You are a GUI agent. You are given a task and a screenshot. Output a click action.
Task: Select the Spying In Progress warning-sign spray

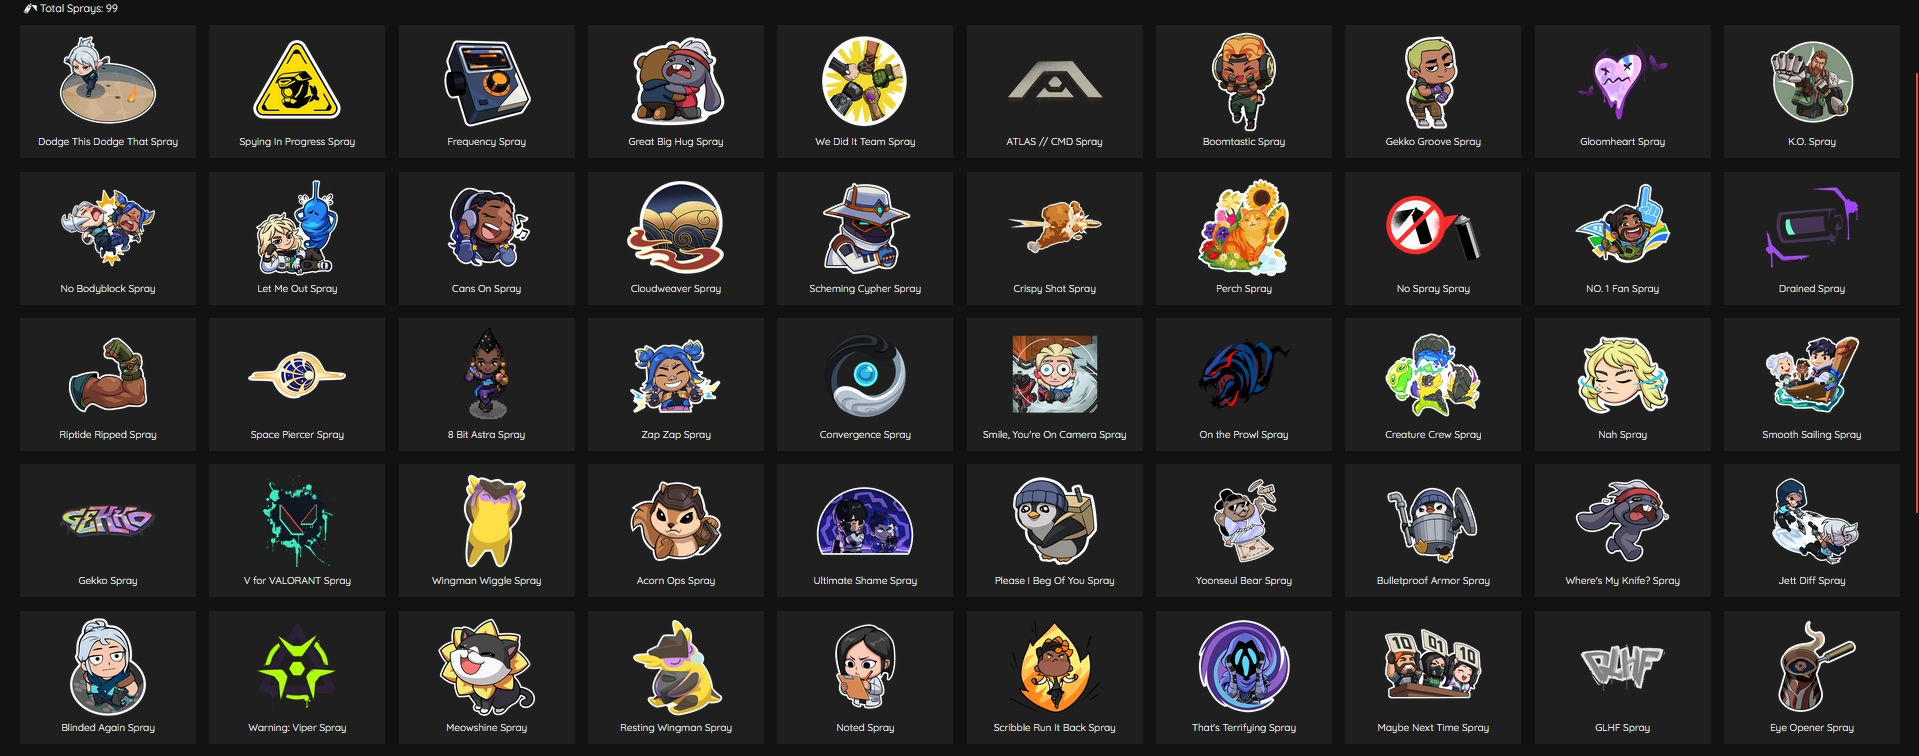click(297, 81)
